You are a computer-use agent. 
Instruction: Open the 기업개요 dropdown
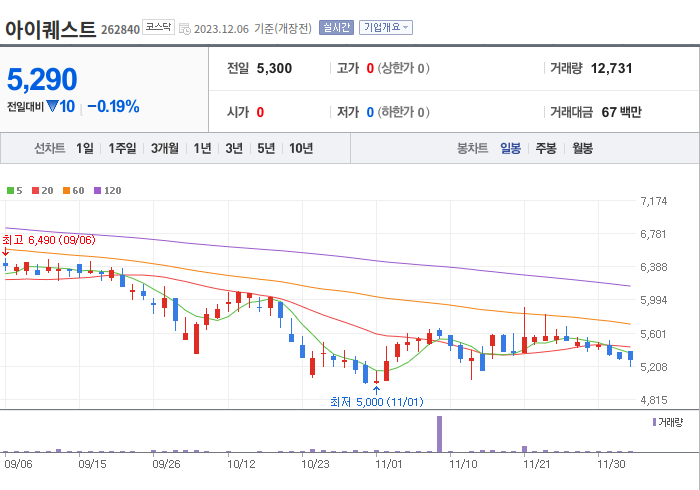point(386,28)
